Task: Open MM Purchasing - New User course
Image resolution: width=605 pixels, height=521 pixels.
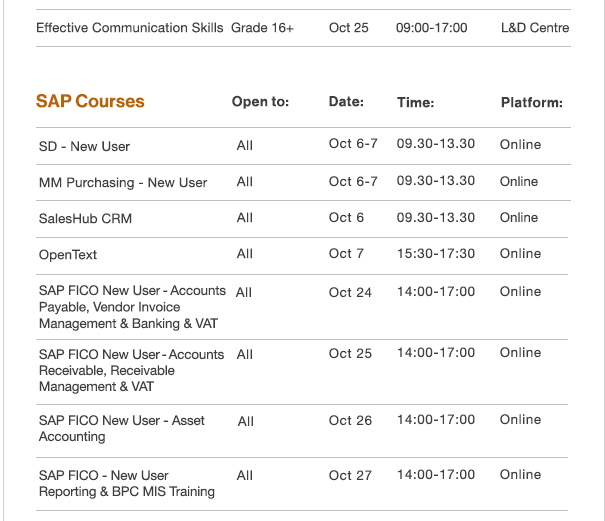Action: point(123,183)
